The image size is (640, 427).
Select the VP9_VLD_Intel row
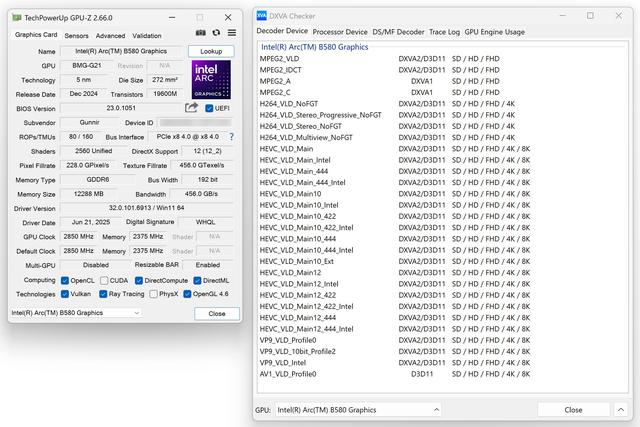[x=442, y=363]
